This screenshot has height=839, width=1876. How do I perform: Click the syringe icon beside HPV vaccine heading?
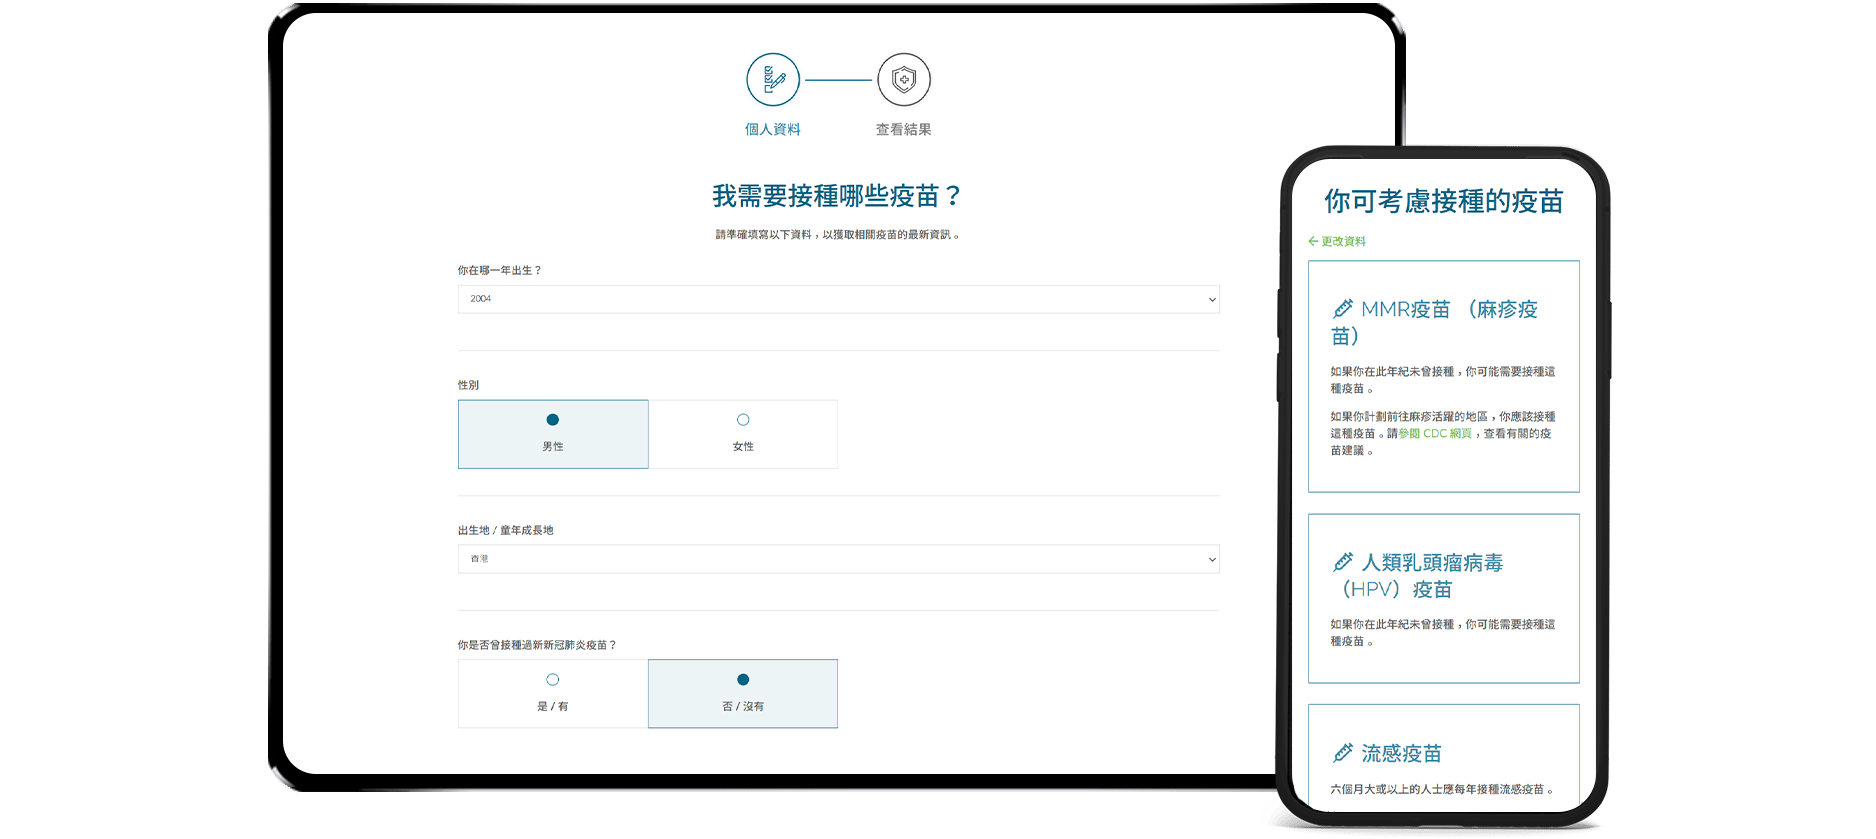tap(1342, 562)
